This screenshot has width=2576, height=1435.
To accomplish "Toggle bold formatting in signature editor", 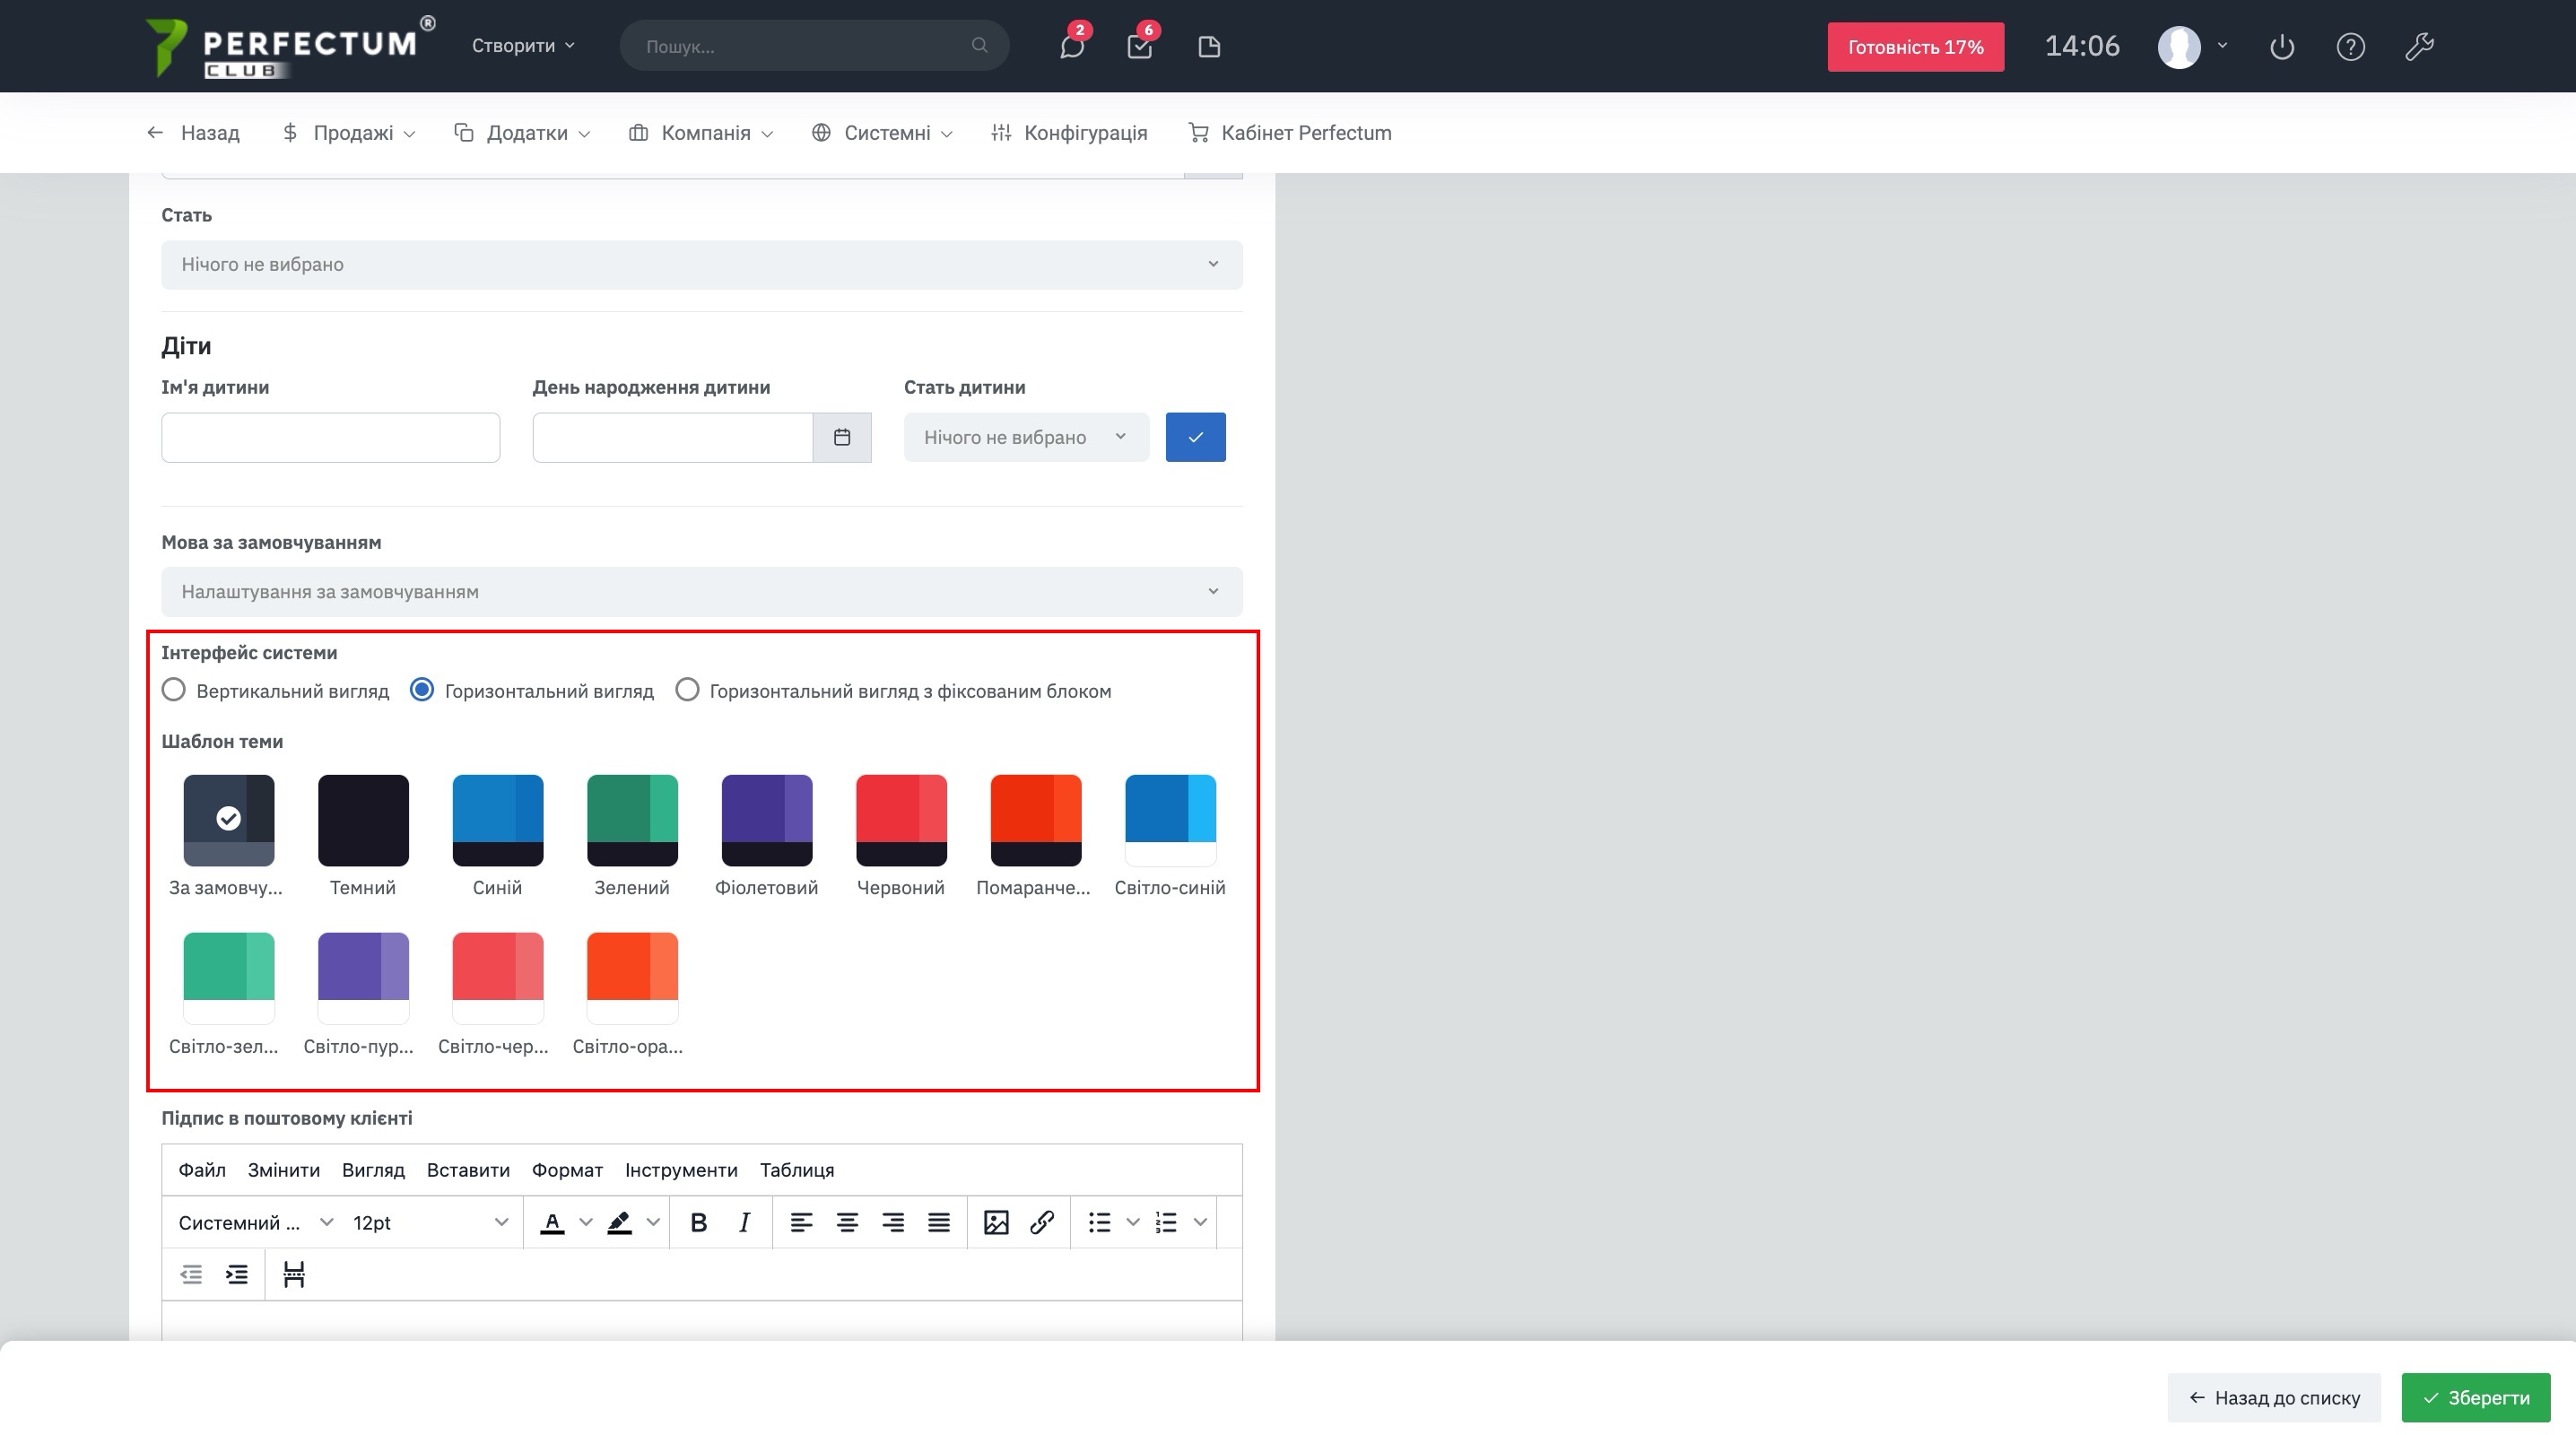I will point(699,1222).
